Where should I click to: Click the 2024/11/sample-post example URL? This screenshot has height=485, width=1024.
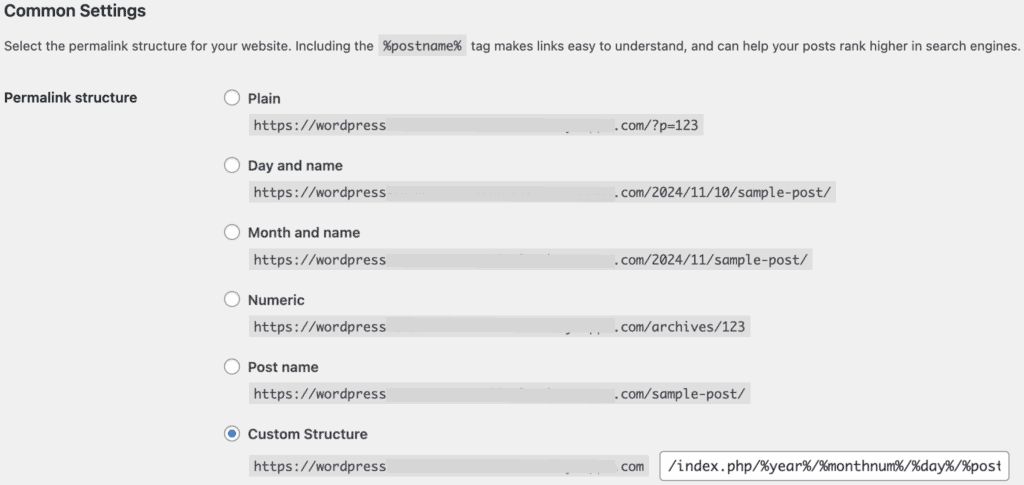coord(530,260)
